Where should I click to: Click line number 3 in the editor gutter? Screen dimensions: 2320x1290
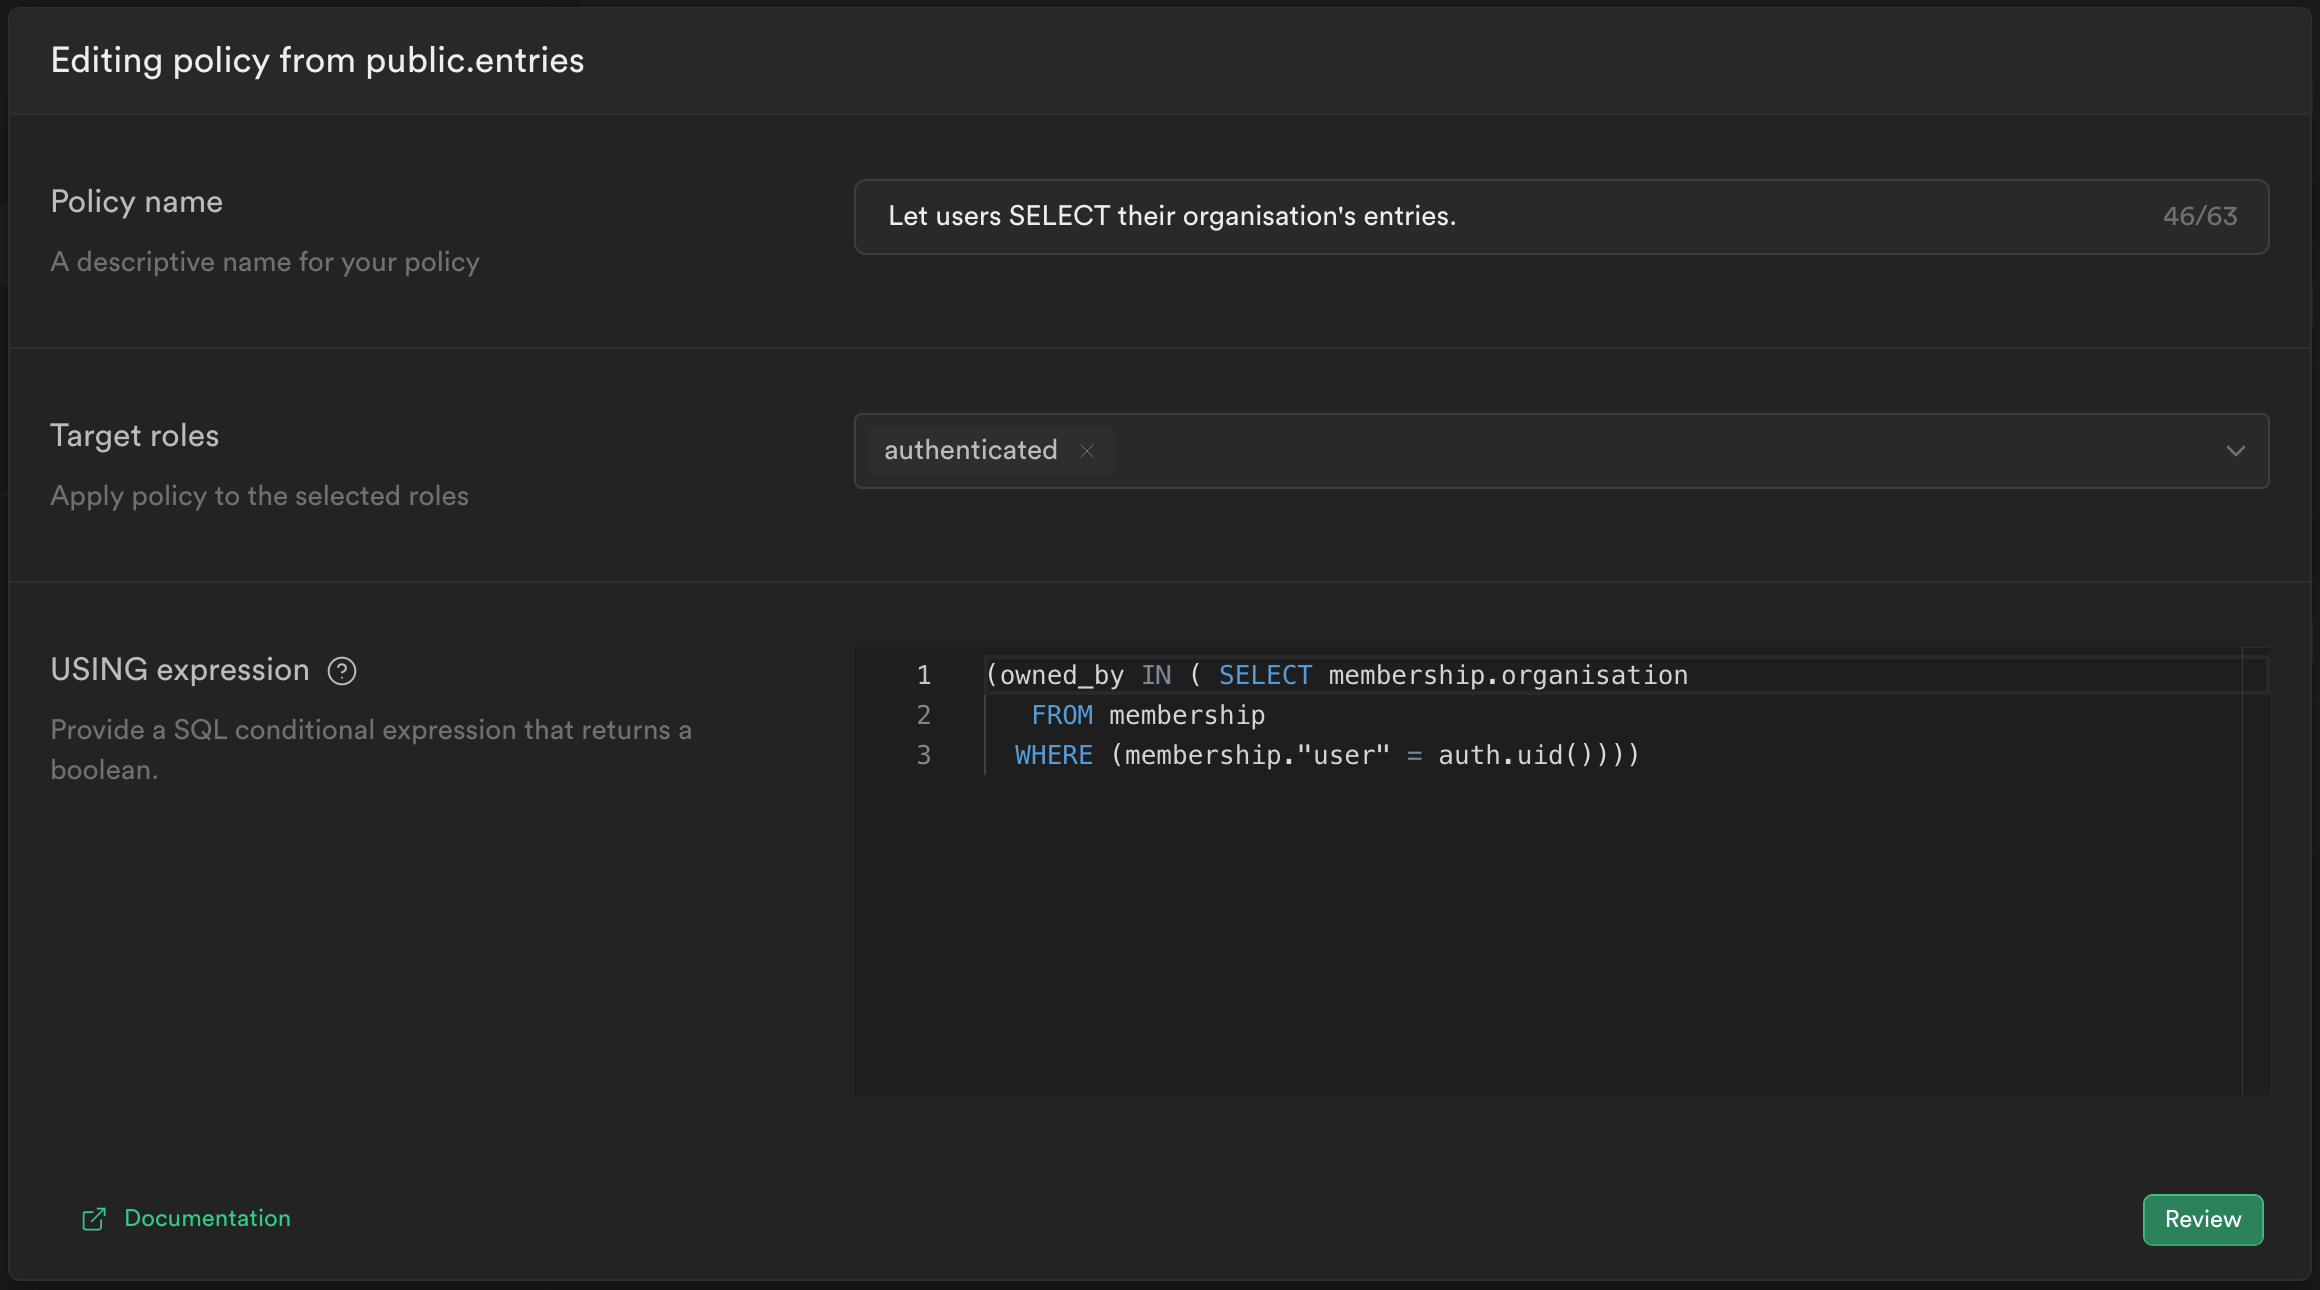pos(923,755)
